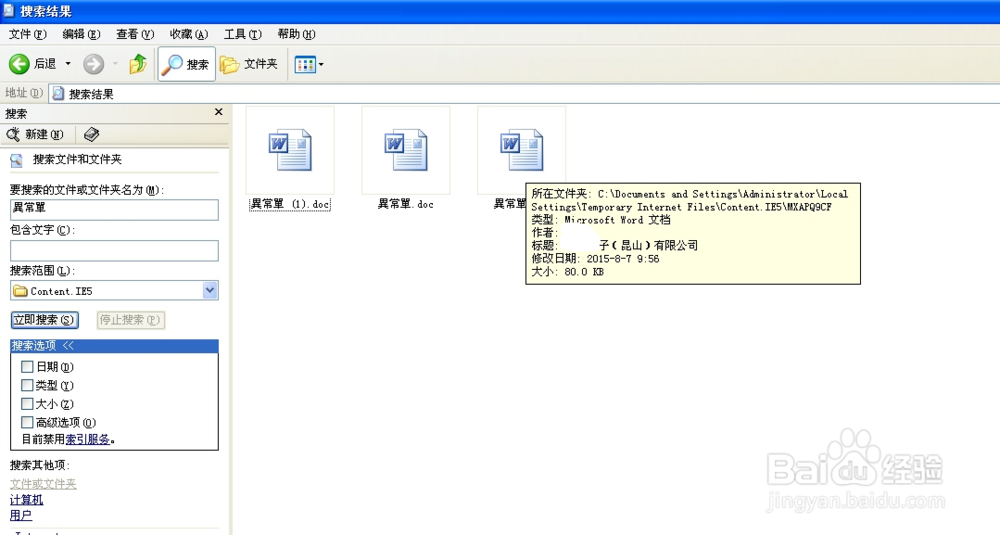The image size is (1000, 535).
Task: Open the 编辑(E) menu
Action: pyautogui.click(x=81, y=34)
